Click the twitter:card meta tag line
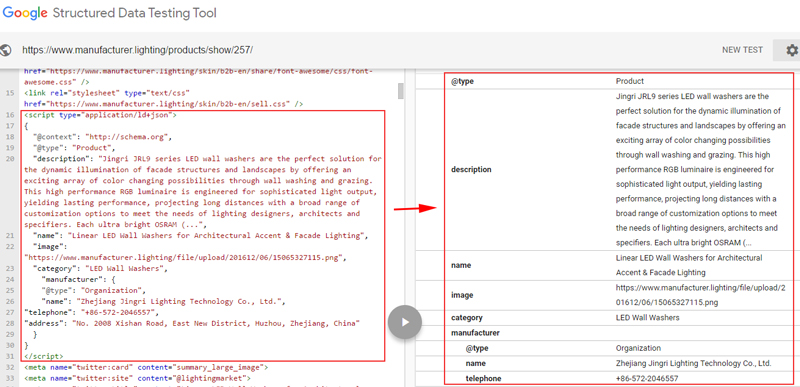This screenshot has height=387, width=800. coord(145,367)
